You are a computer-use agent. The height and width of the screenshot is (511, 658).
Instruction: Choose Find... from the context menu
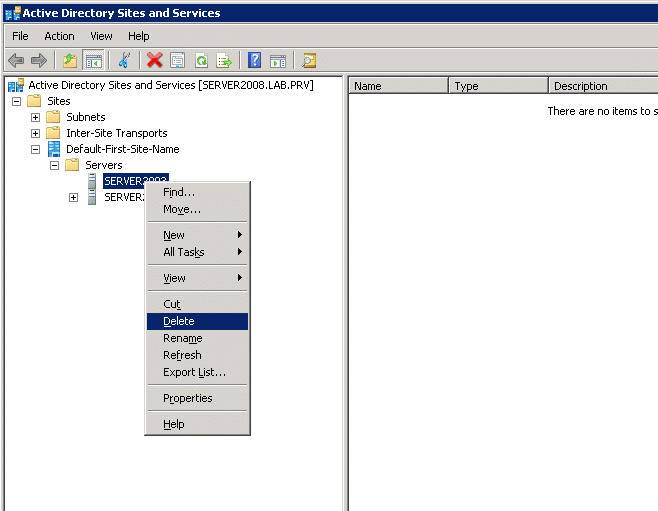click(x=197, y=192)
